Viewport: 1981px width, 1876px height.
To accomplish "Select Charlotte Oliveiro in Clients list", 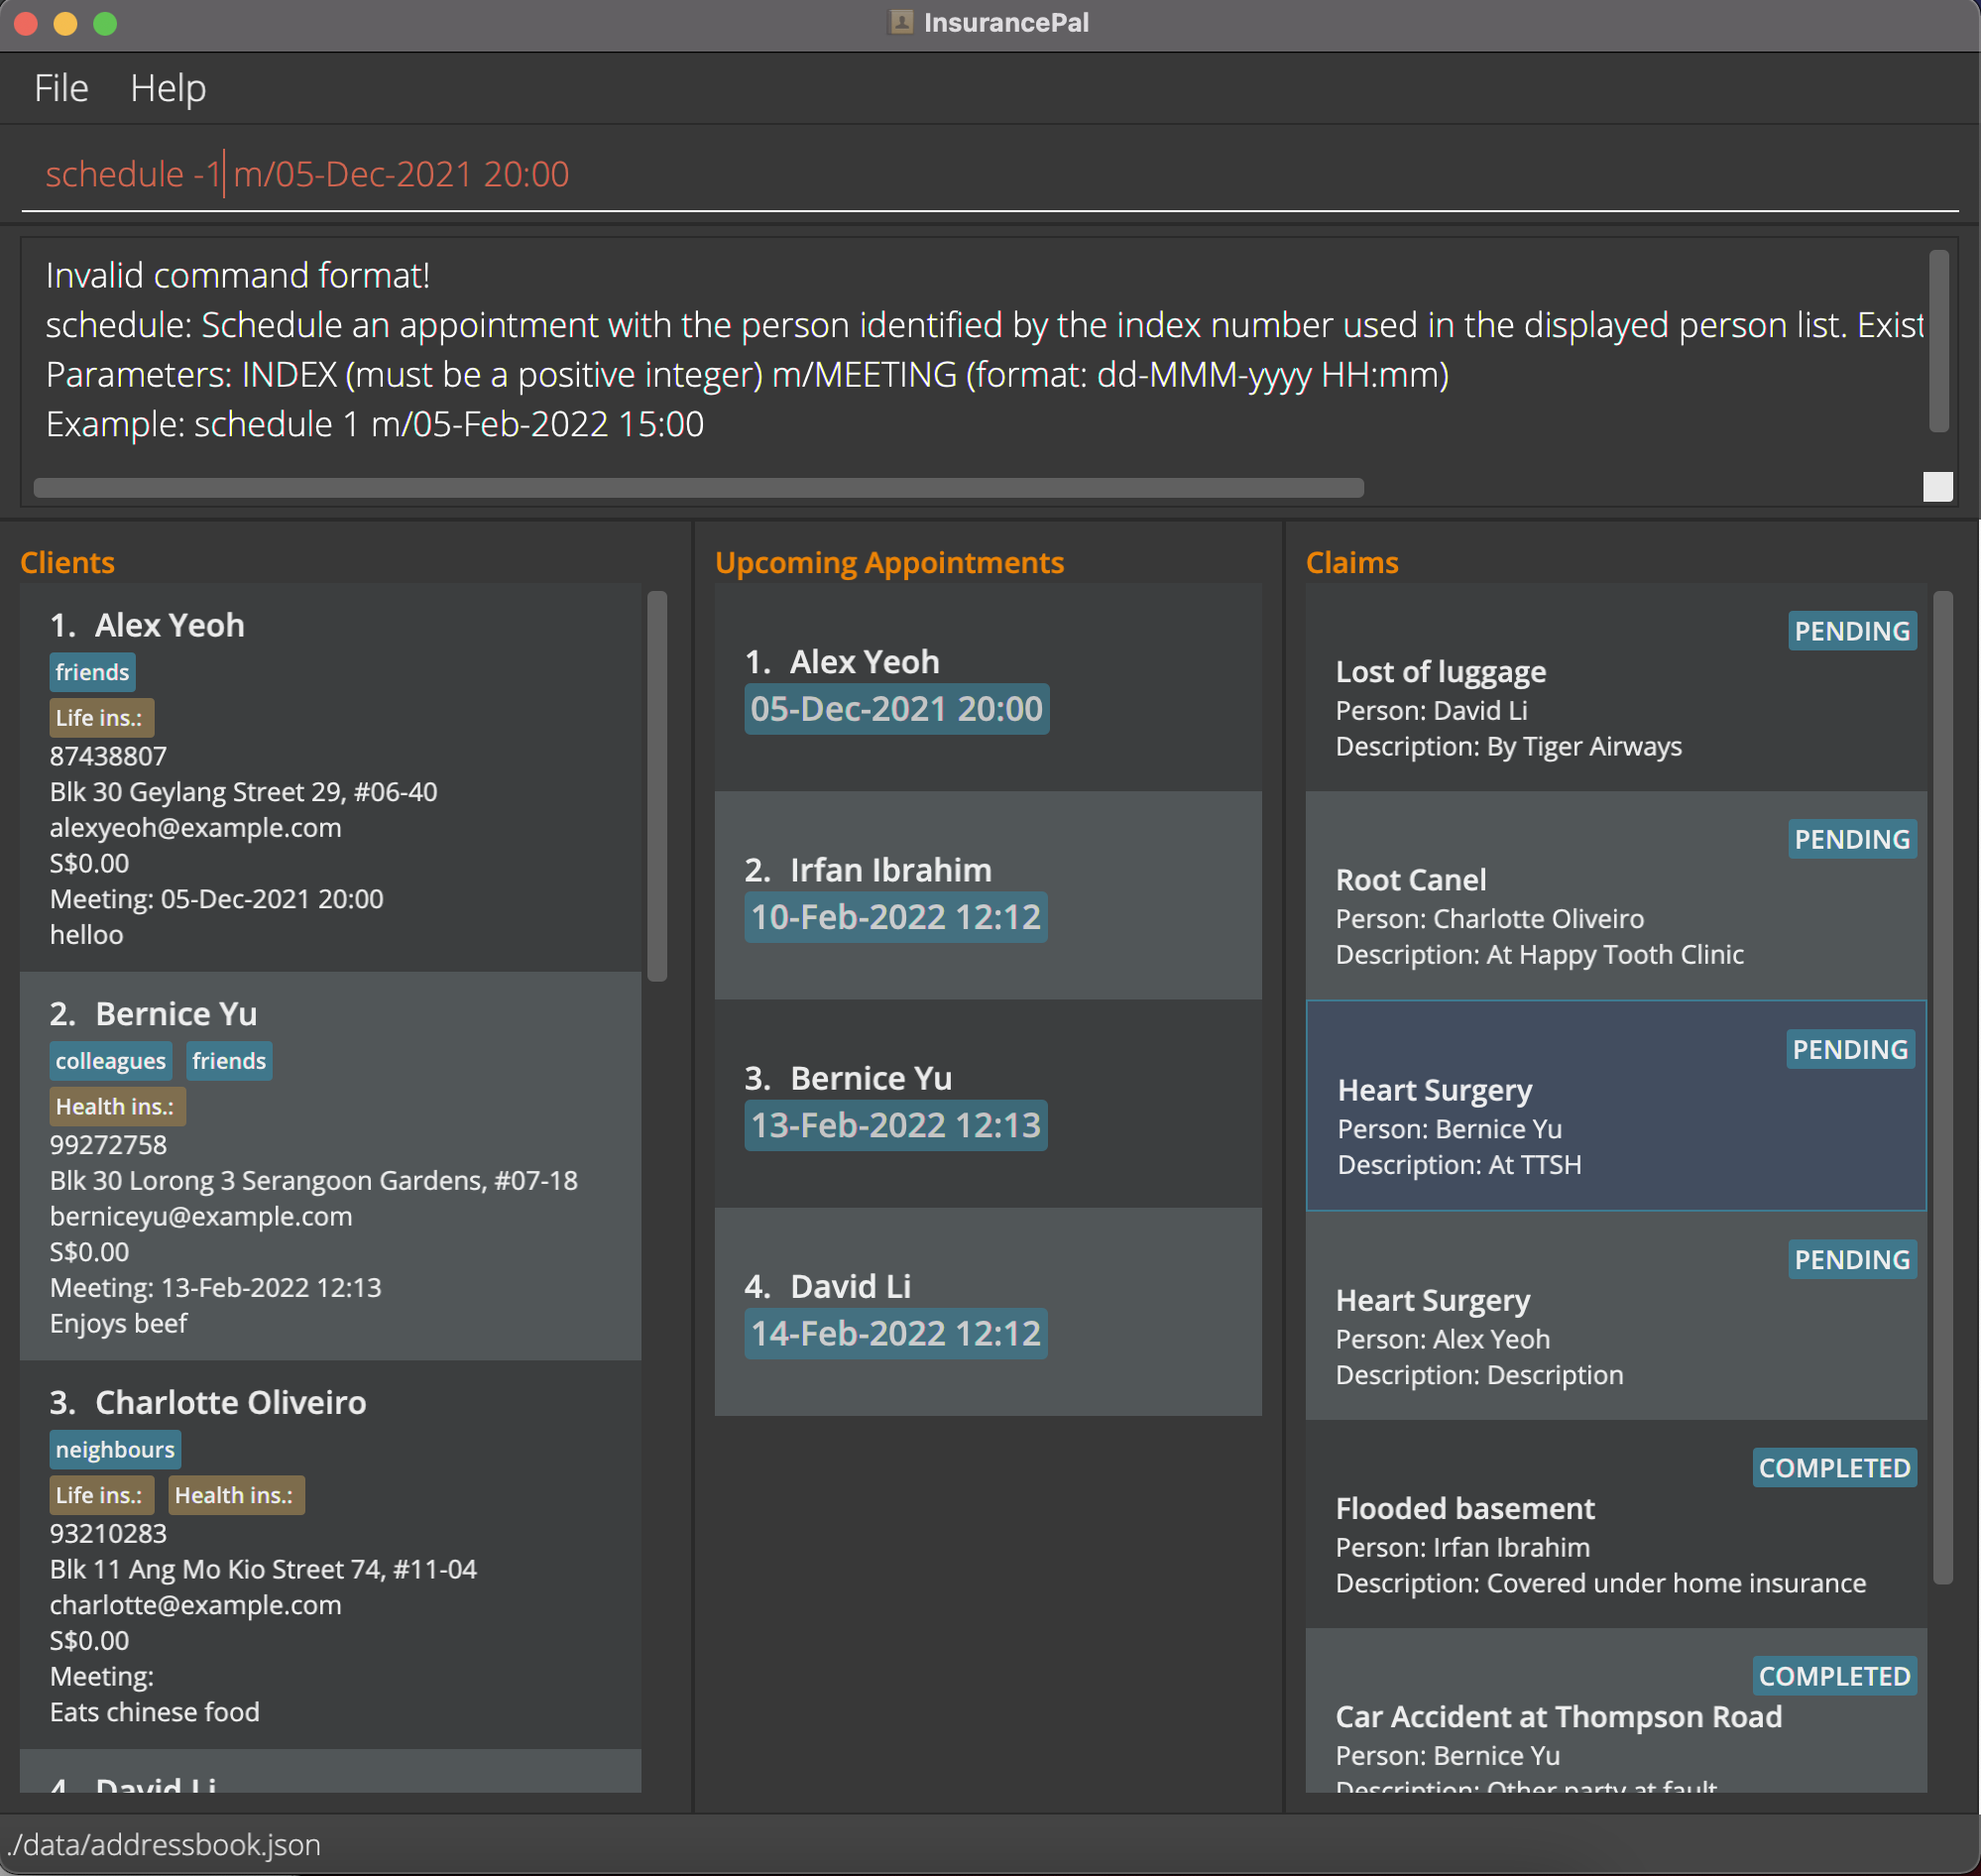I will pyautogui.click(x=330, y=1555).
